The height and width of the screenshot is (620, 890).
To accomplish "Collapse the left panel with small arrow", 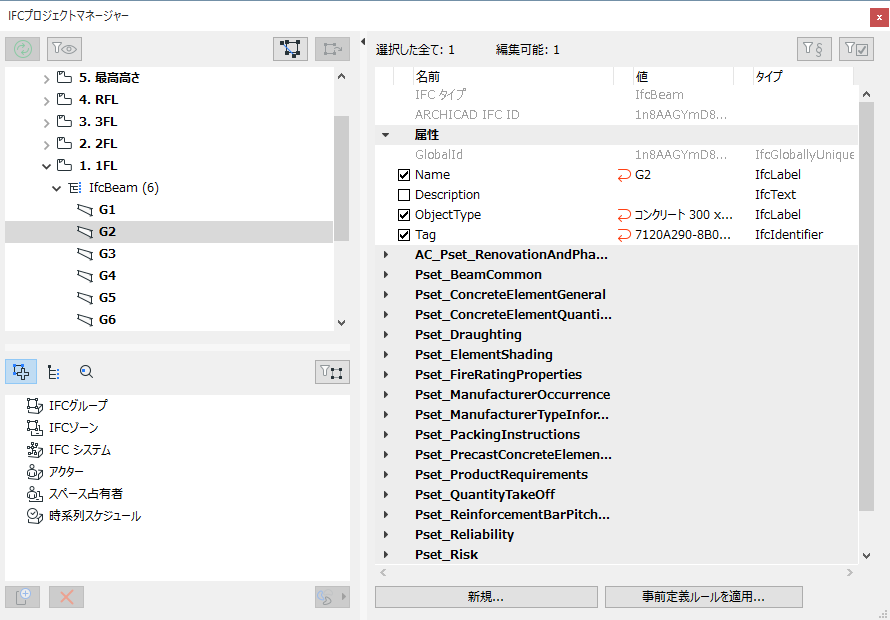I will 363,41.
